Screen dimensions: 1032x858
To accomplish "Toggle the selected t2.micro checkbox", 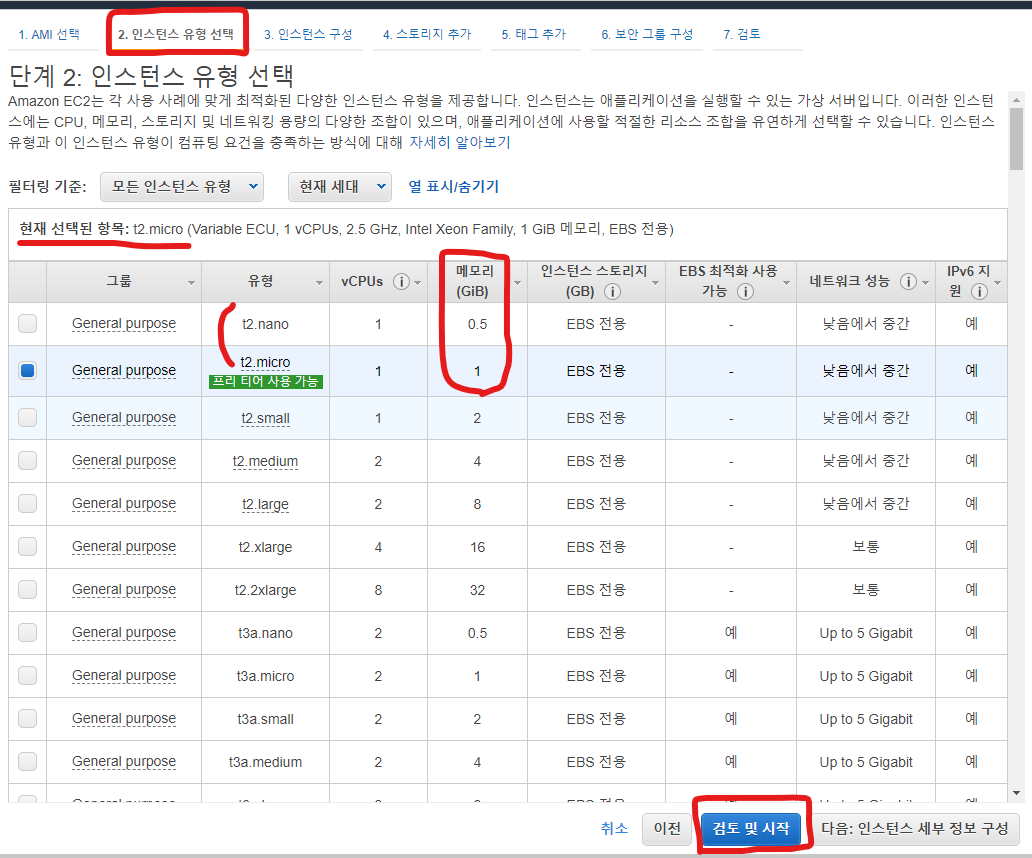I will pos(28,370).
